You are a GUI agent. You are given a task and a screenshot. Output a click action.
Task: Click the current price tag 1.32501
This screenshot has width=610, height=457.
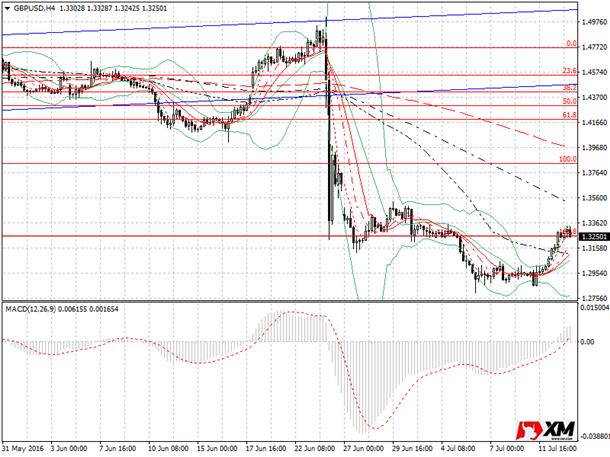coord(593,237)
